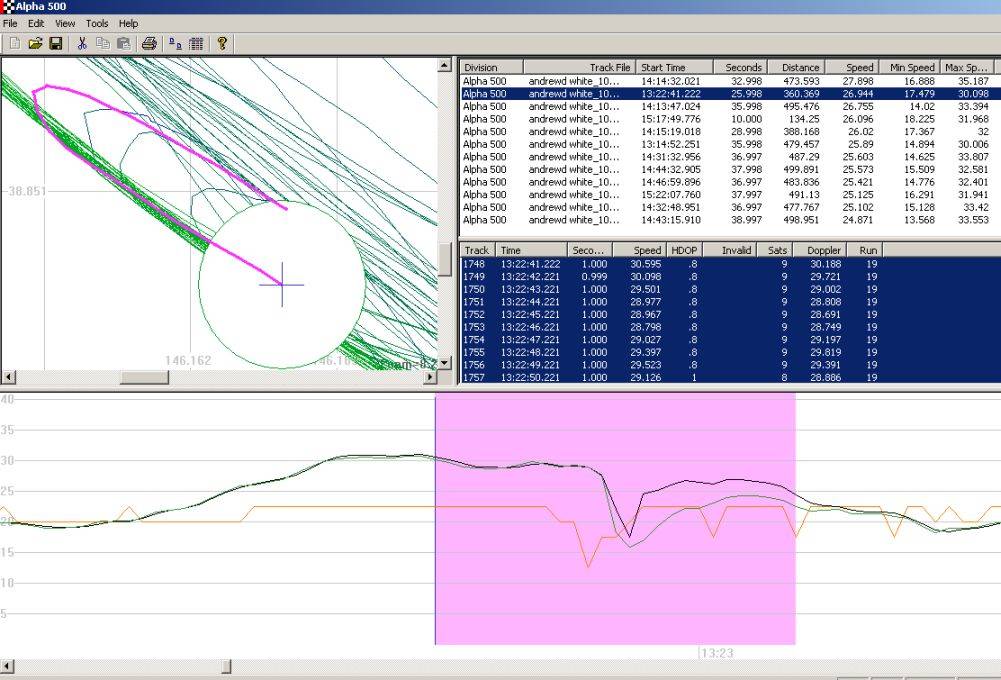This screenshot has width=1001, height=680.
Task: Open the Tools menu
Action: (97, 23)
